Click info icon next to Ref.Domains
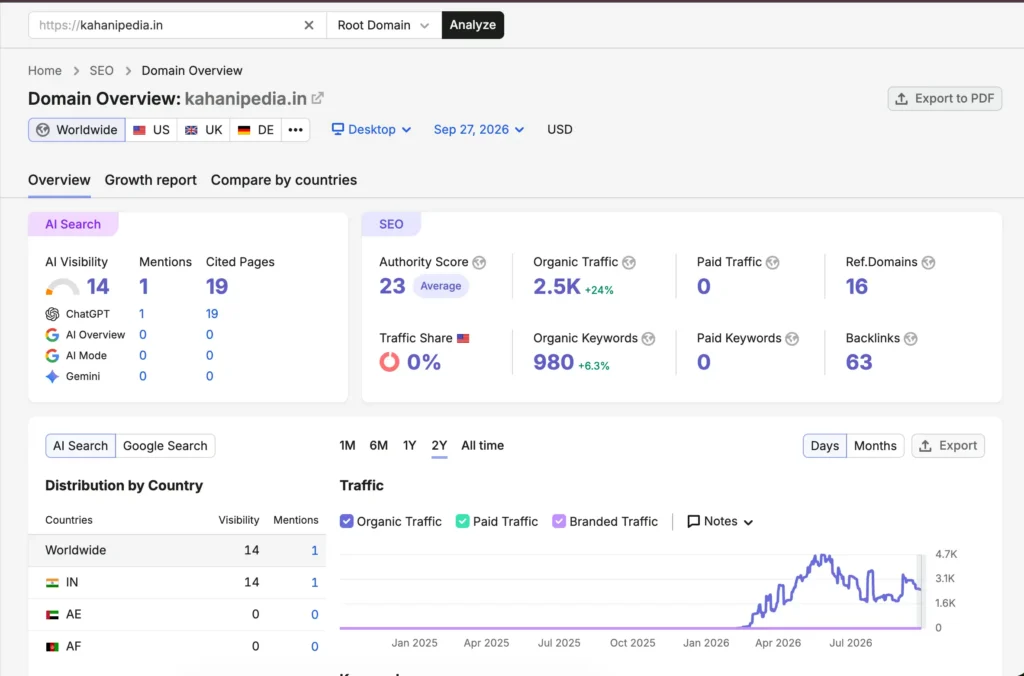Image resolution: width=1024 pixels, height=676 pixels. [928, 263]
